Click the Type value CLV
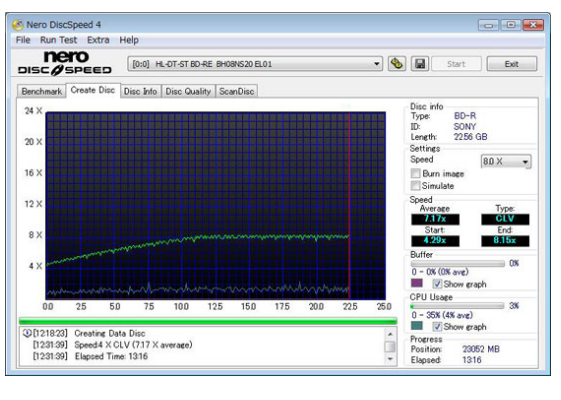This screenshot has width=561, height=400. 505,219
